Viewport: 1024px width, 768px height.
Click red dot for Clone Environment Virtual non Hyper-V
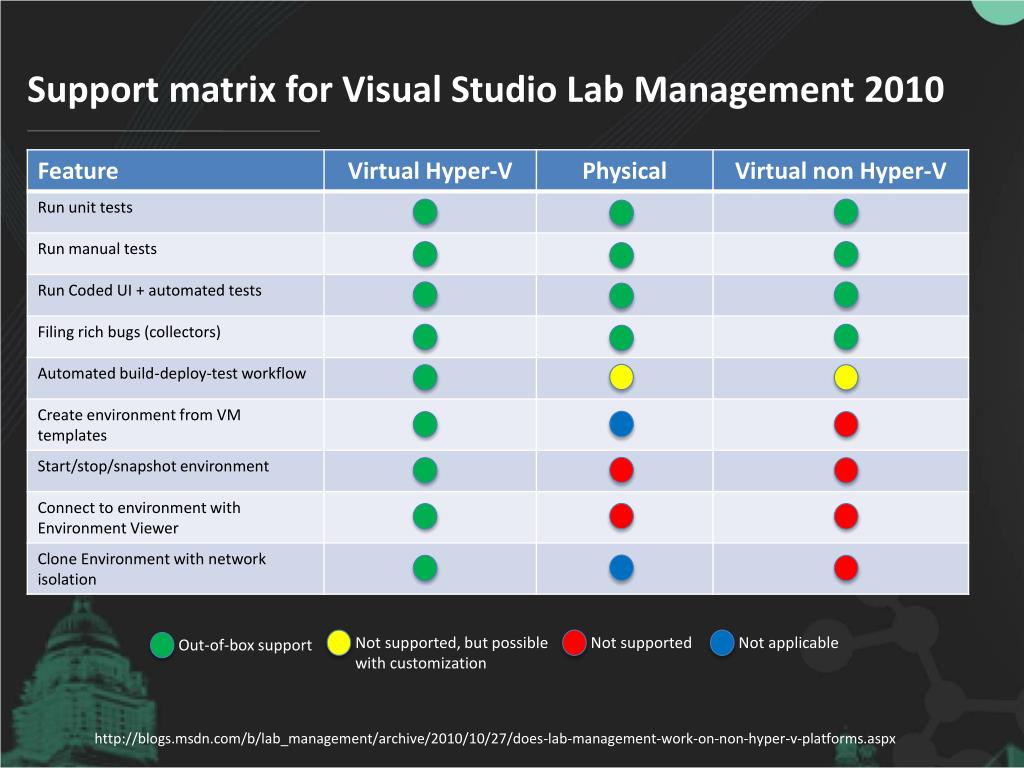click(x=846, y=568)
